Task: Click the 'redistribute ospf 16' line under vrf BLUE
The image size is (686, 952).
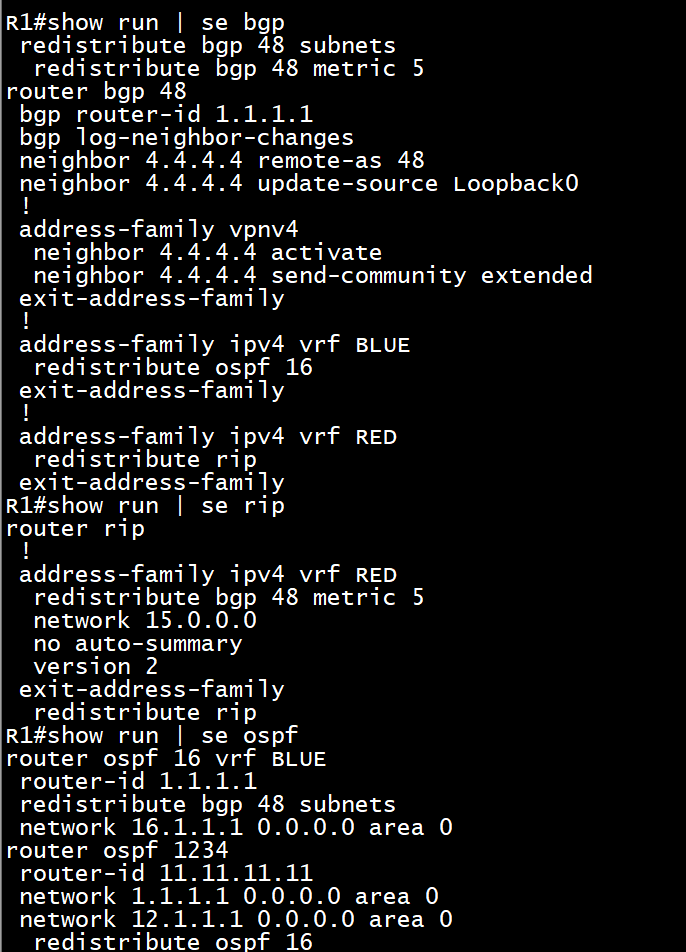Action: [173, 368]
